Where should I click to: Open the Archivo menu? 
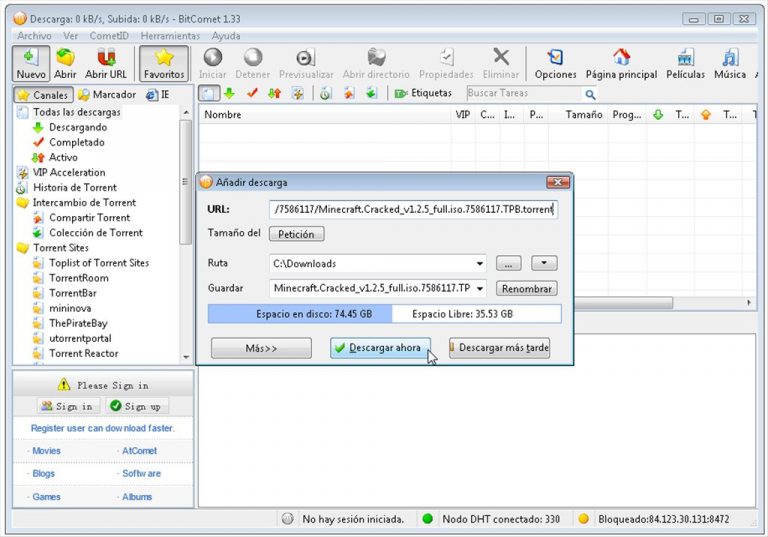[x=34, y=36]
